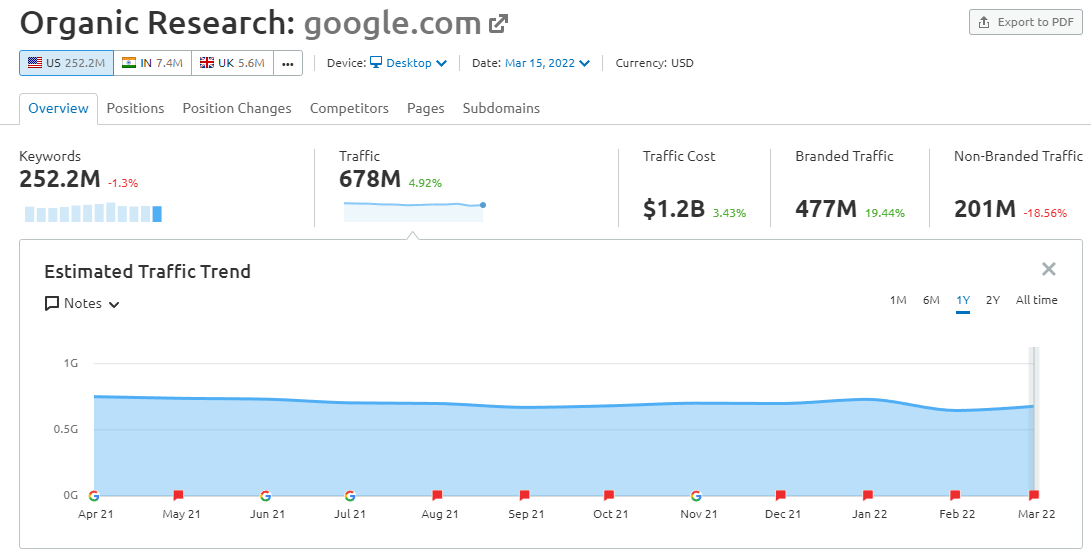The width and height of the screenshot is (1091, 555).
Task: Open the Device Desktop dropdown
Action: (x=408, y=63)
